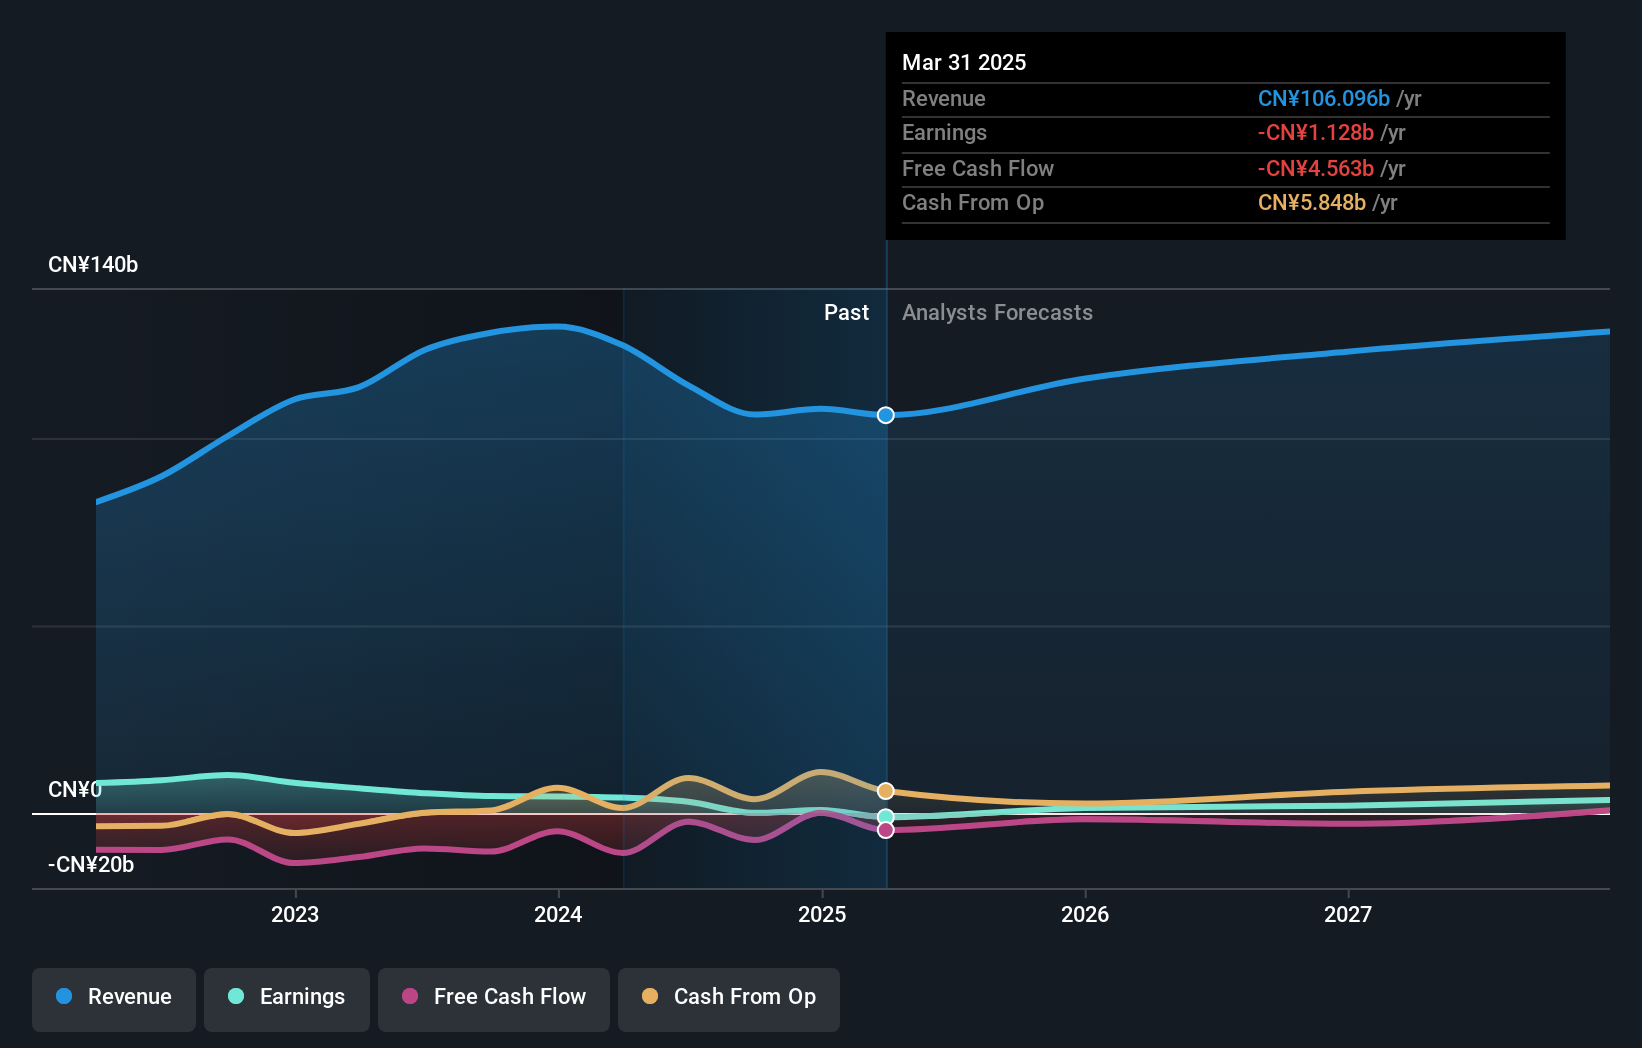1642x1048 pixels.
Task: Click the 2027 x-axis label
Action: coord(1348,914)
